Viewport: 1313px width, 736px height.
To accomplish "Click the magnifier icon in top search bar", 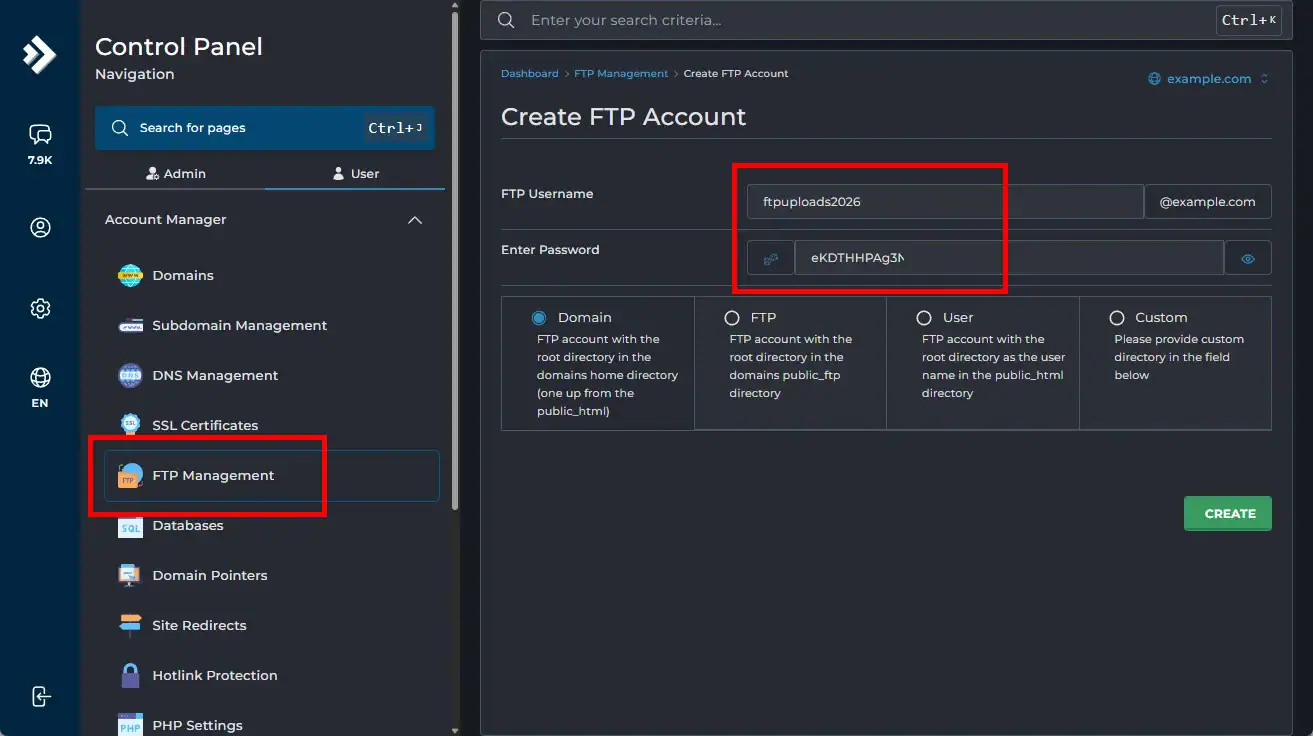I will click(x=506, y=20).
